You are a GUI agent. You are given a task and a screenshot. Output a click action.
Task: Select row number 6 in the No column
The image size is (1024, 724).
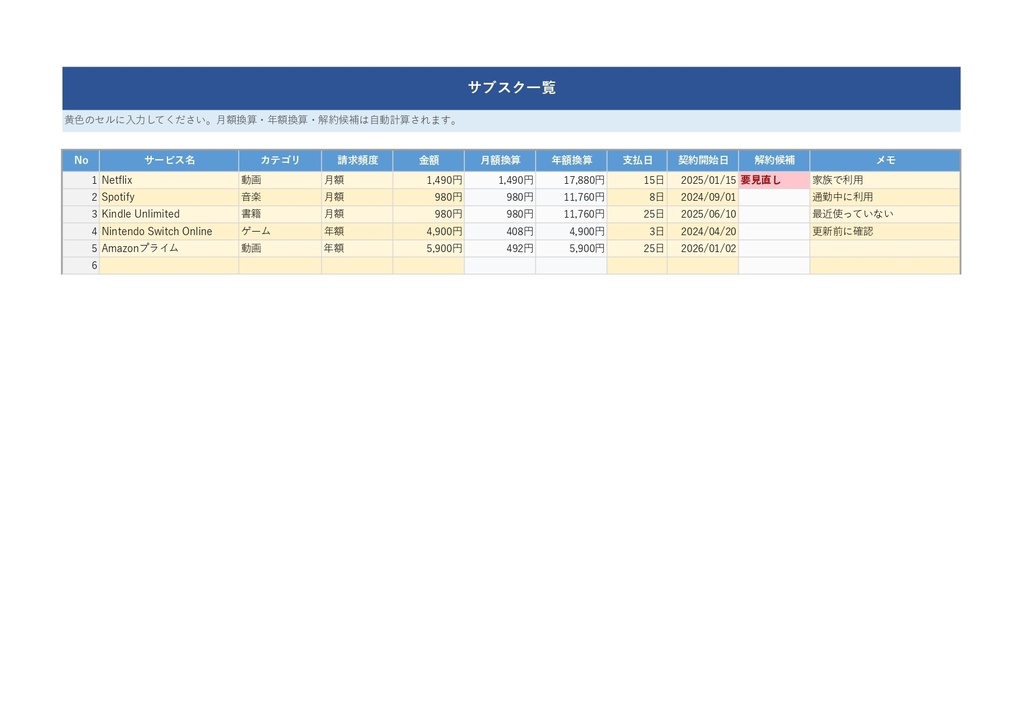[x=81, y=265]
